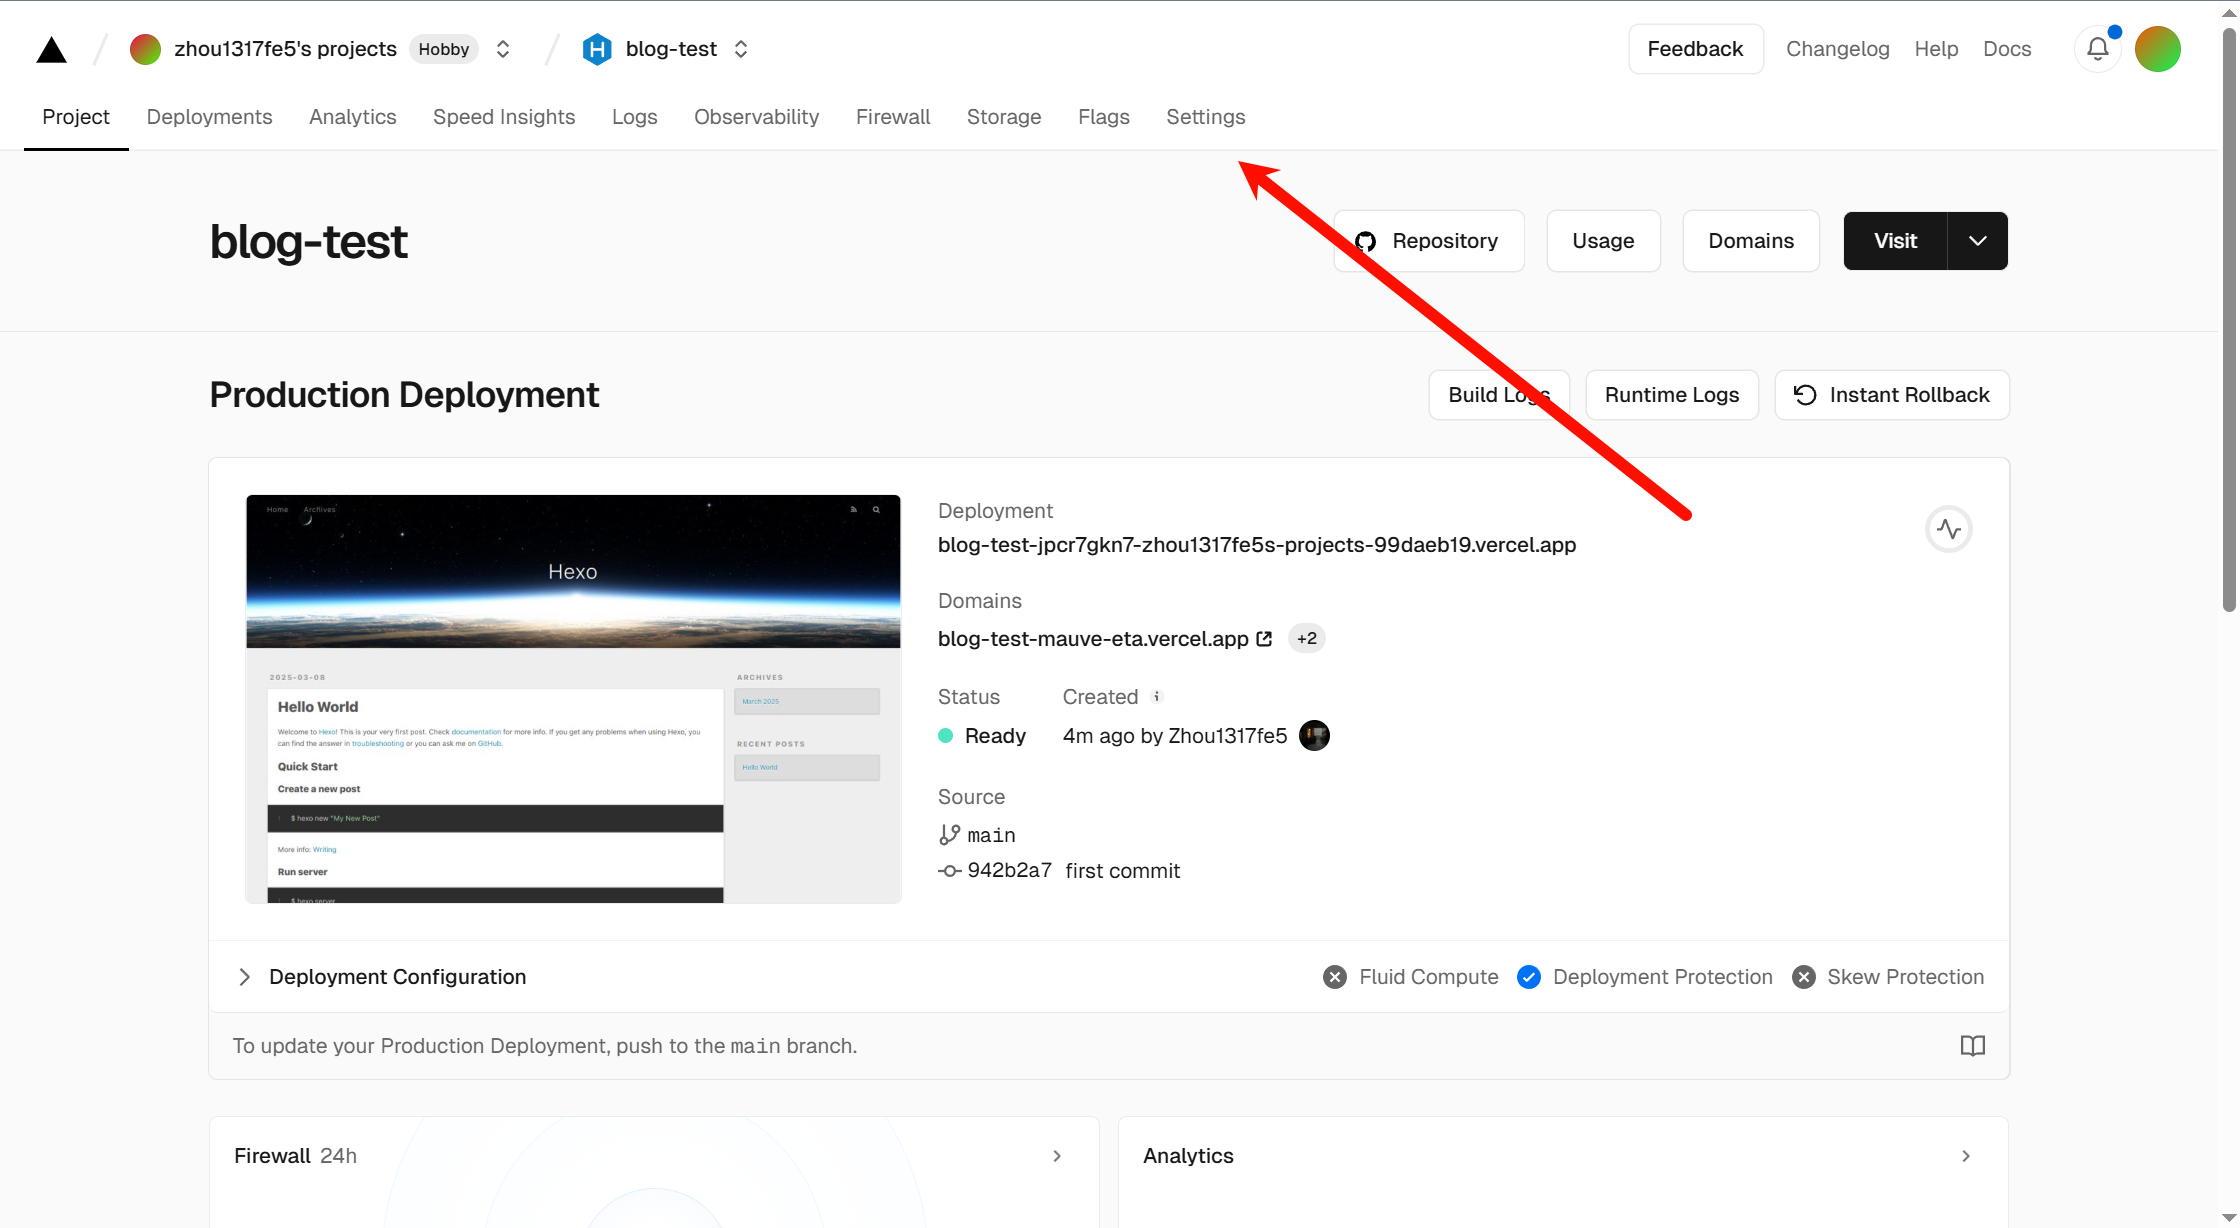Click the green Ready status dot

point(946,736)
